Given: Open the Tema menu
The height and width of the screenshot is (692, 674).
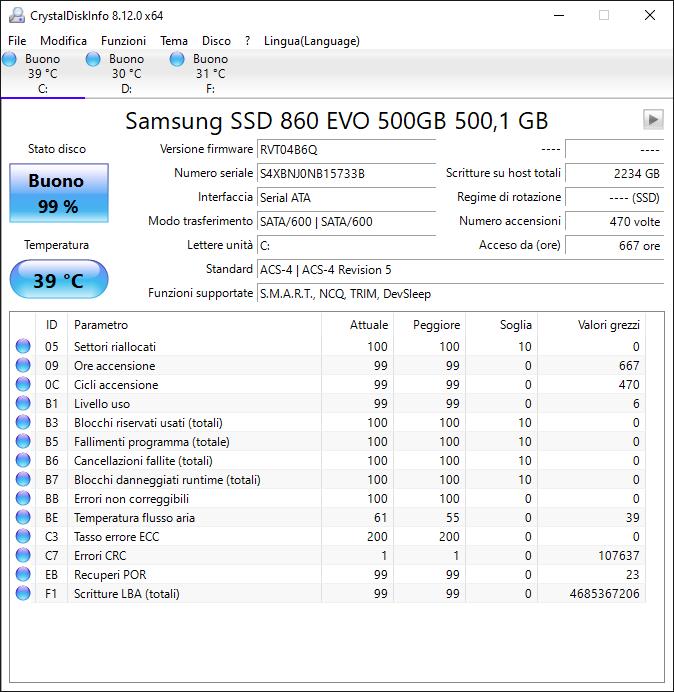Looking at the screenshot, I should [173, 41].
